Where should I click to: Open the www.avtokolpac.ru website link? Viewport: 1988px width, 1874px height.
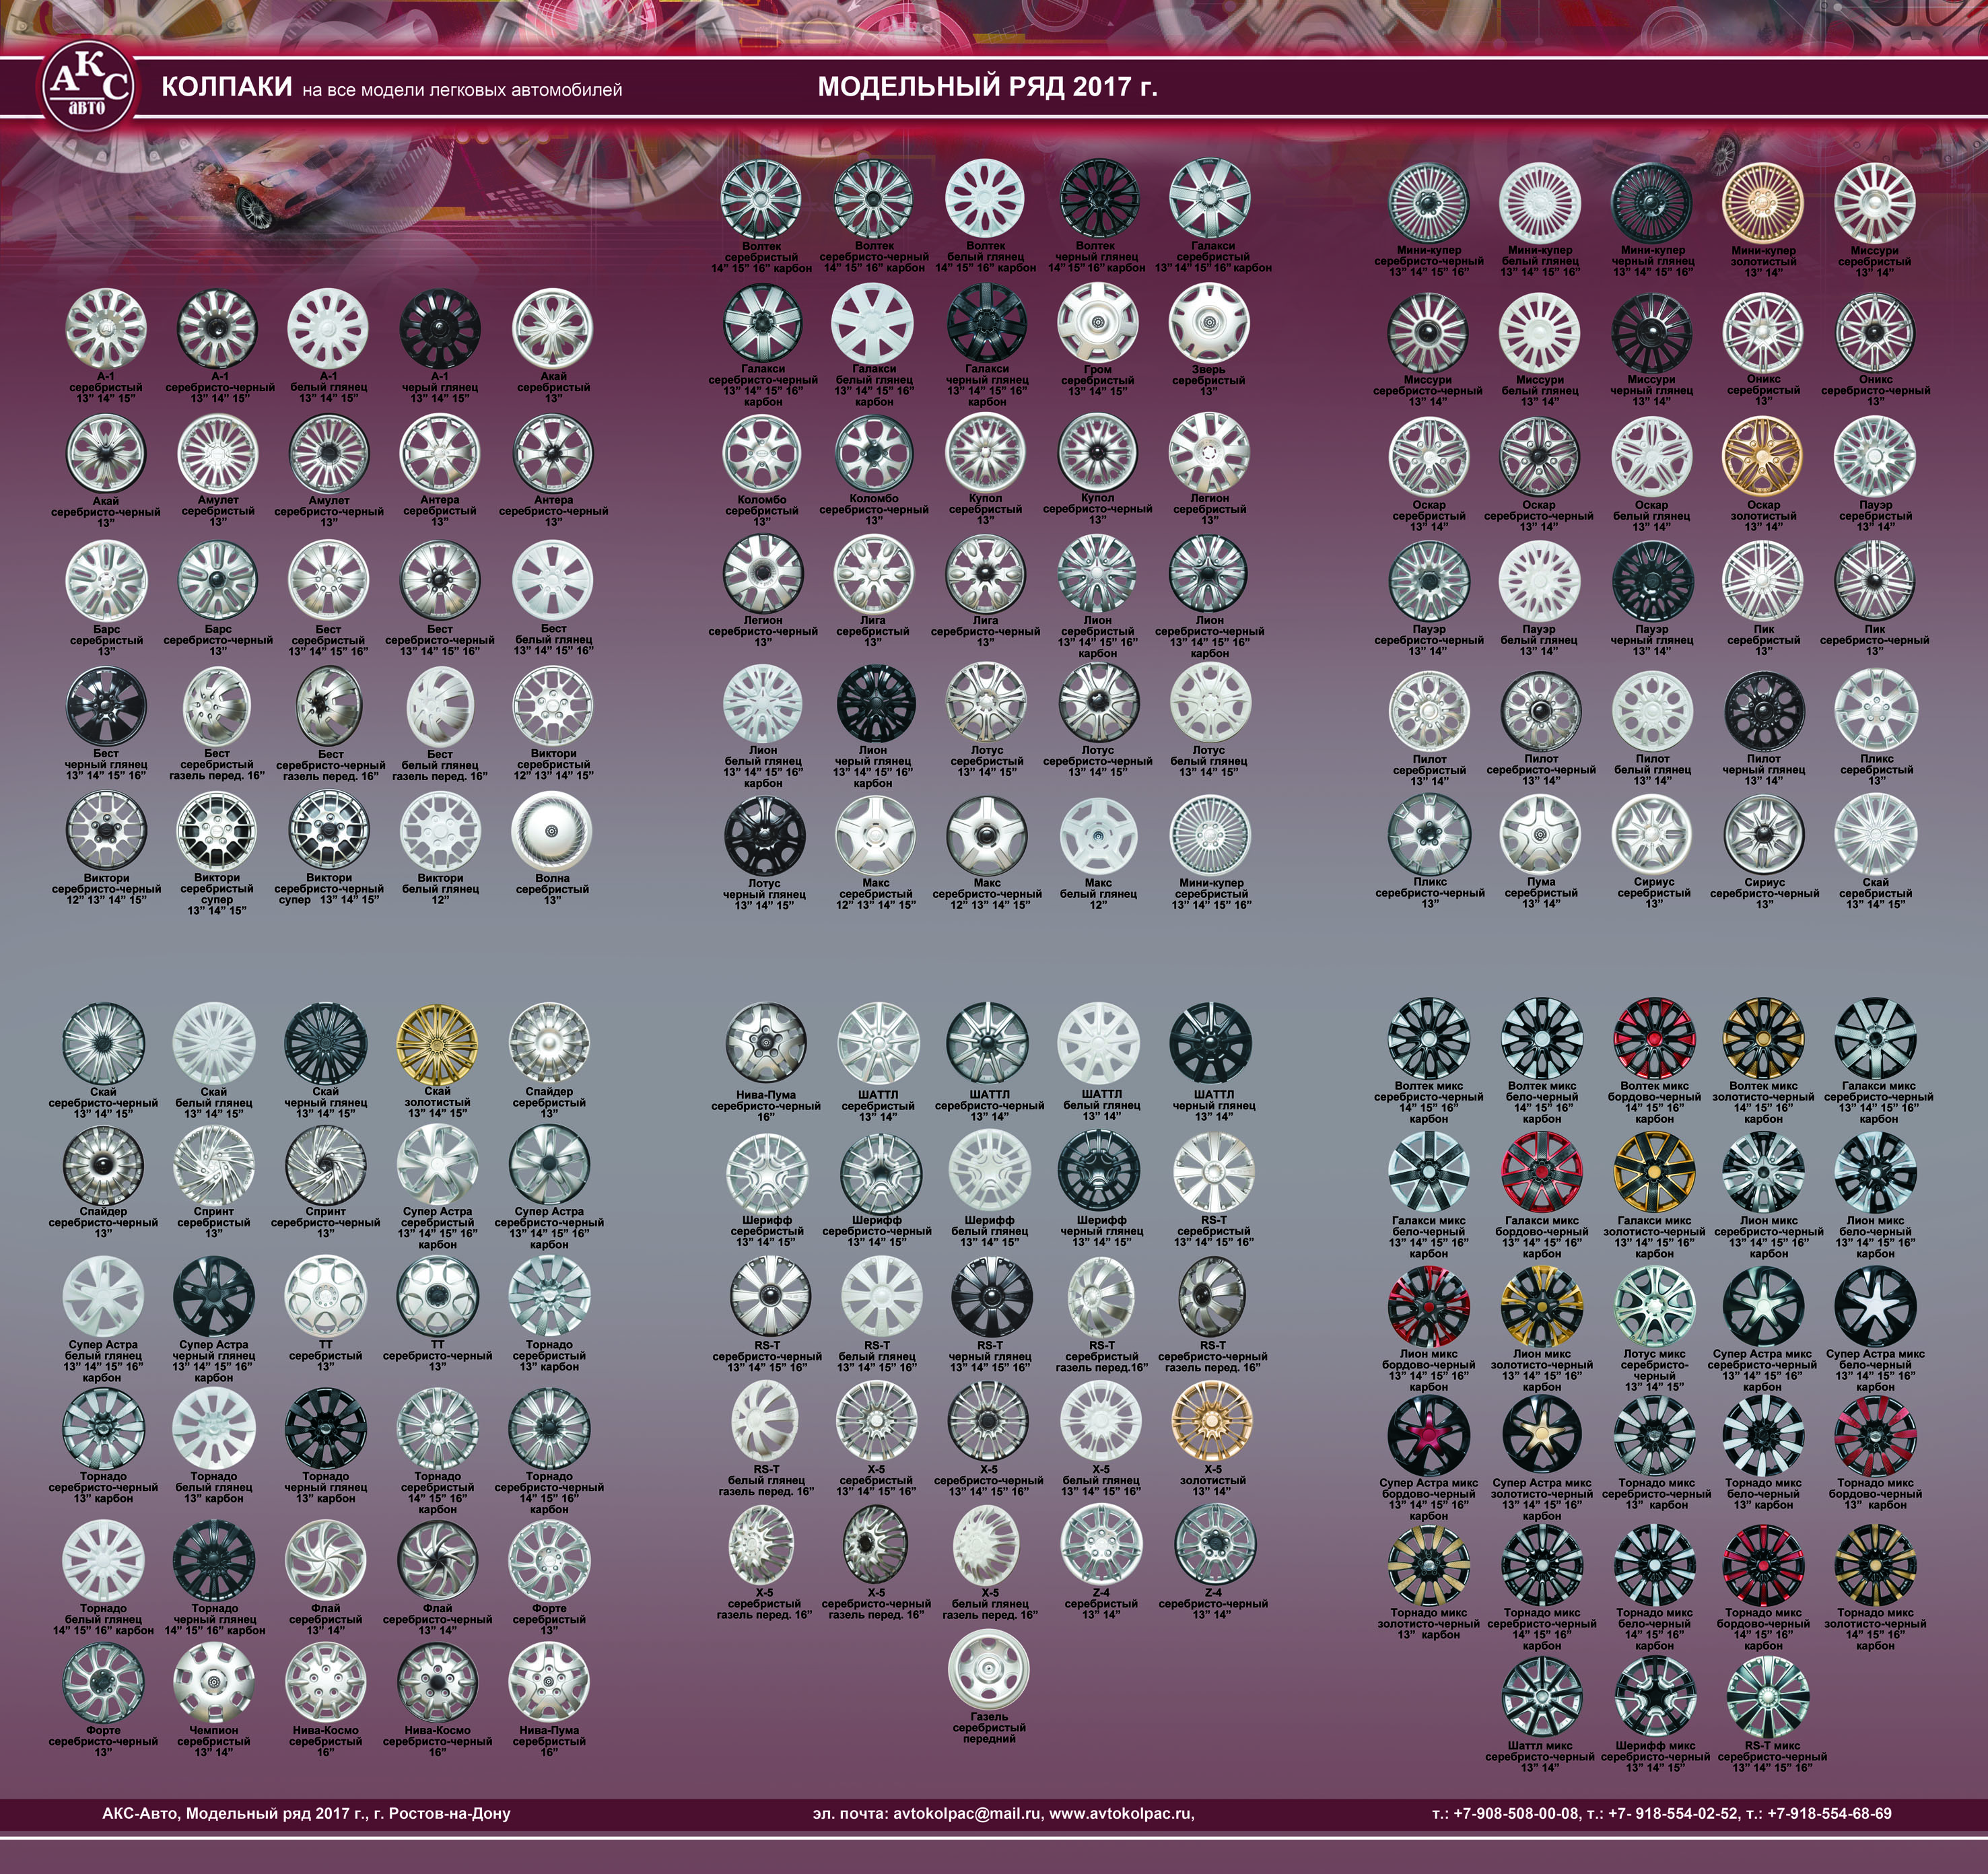[x=1122, y=1813]
